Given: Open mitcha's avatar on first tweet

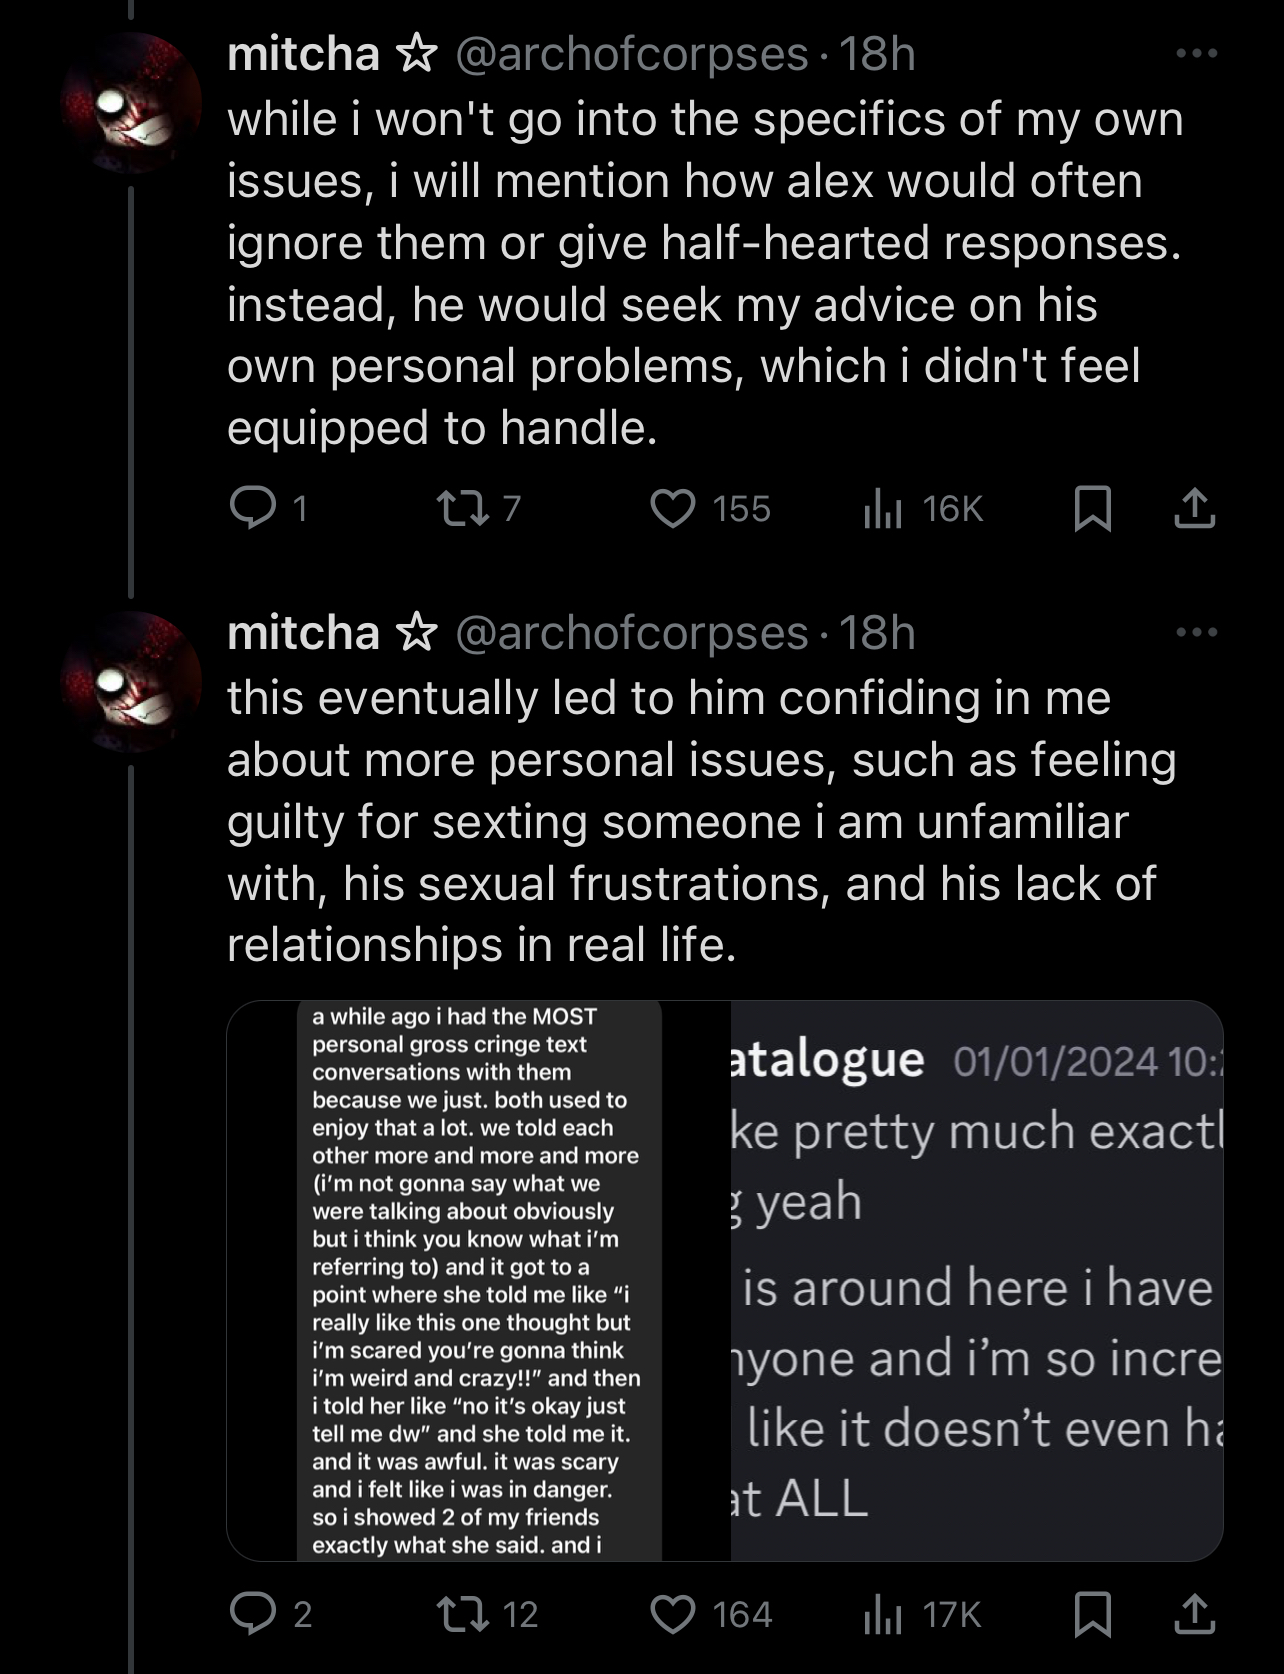Looking at the screenshot, I should tap(131, 102).
